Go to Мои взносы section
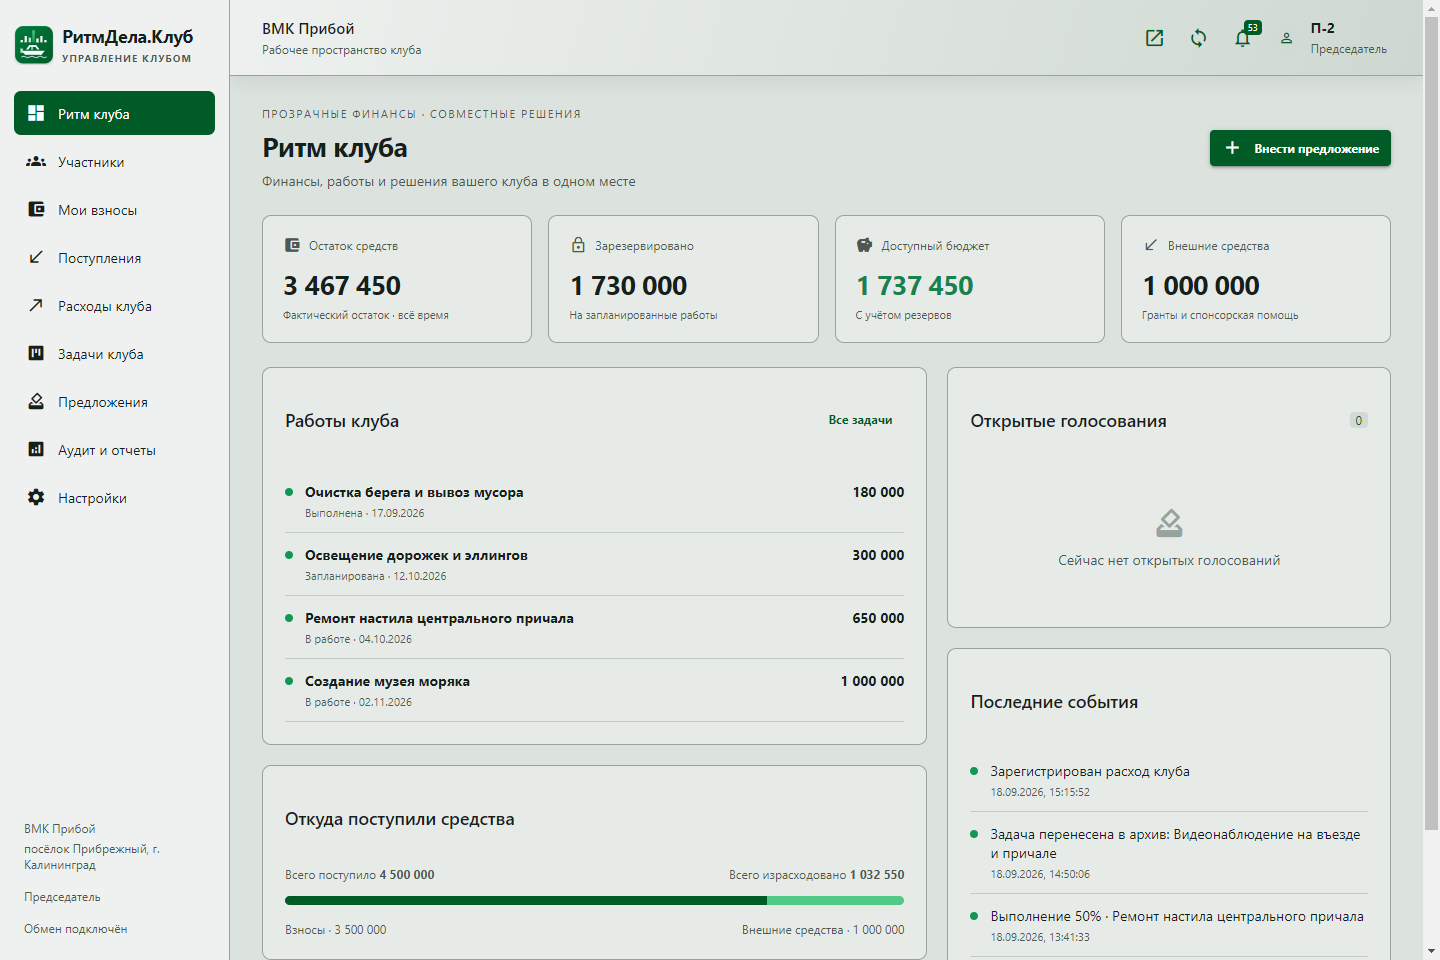Screen dimensions: 1440x960 coord(114,210)
